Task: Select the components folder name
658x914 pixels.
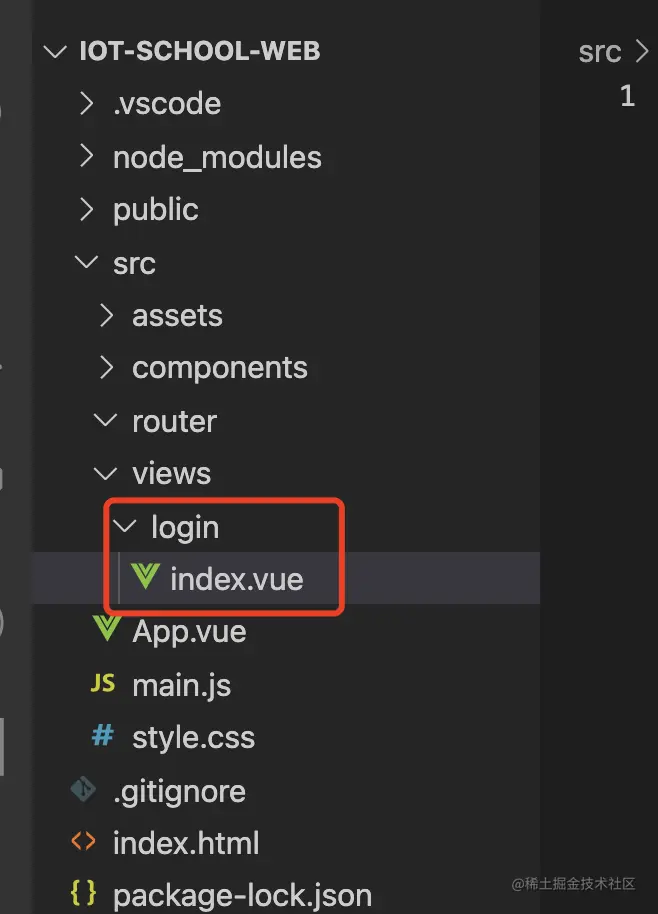Action: click(x=220, y=369)
